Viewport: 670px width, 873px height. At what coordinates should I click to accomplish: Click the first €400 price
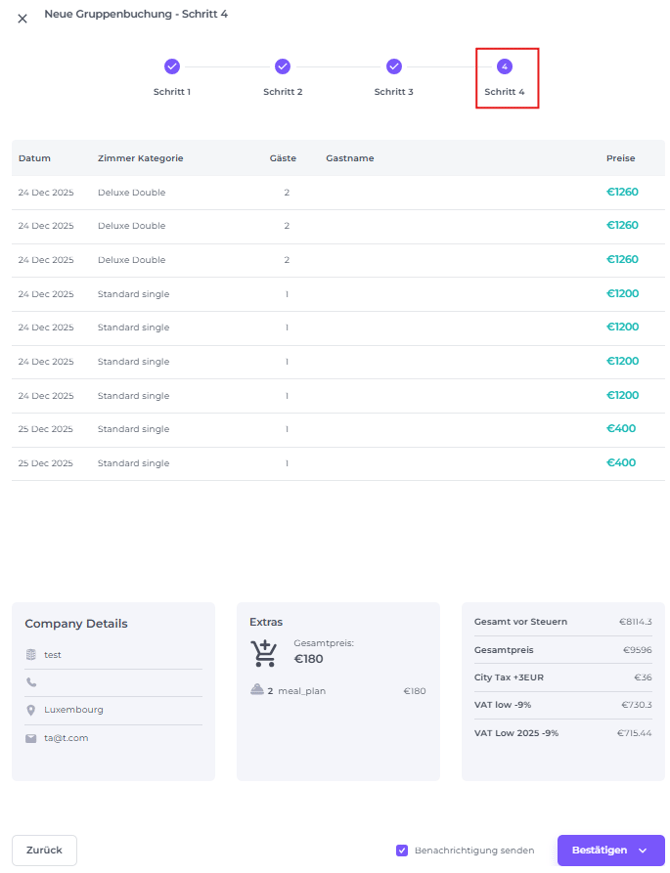[620, 429]
